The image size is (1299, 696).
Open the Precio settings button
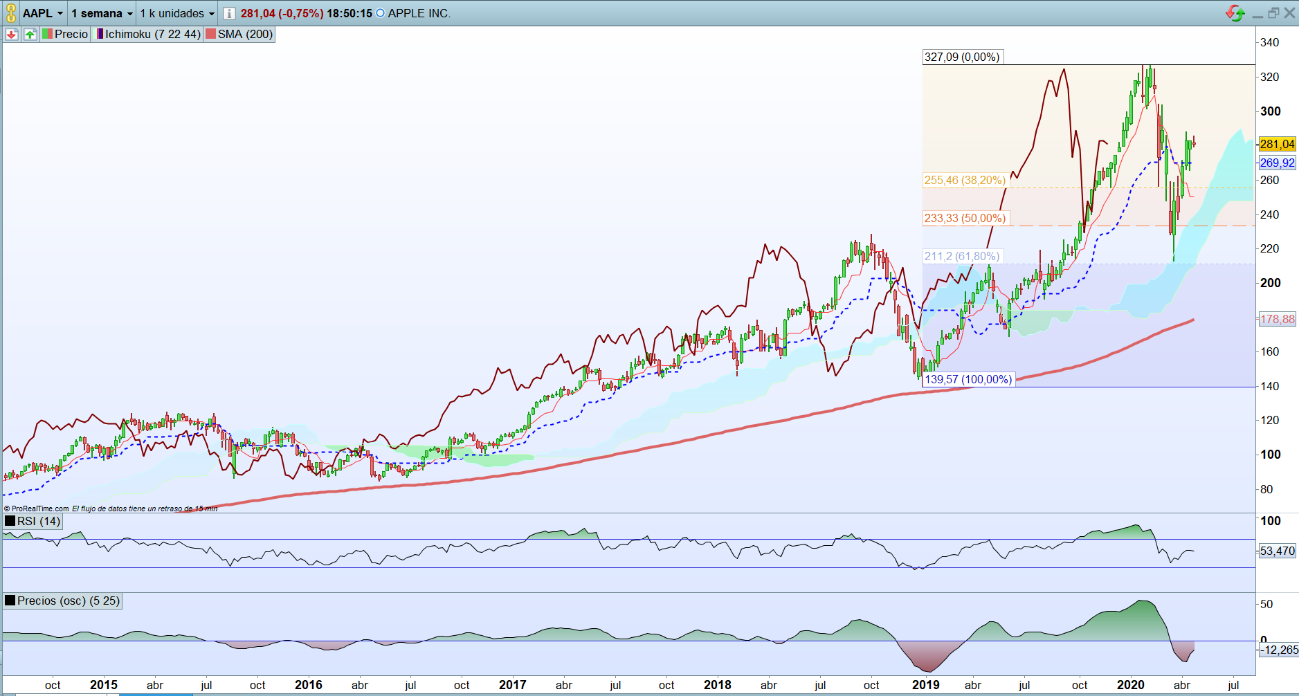click(x=65, y=34)
